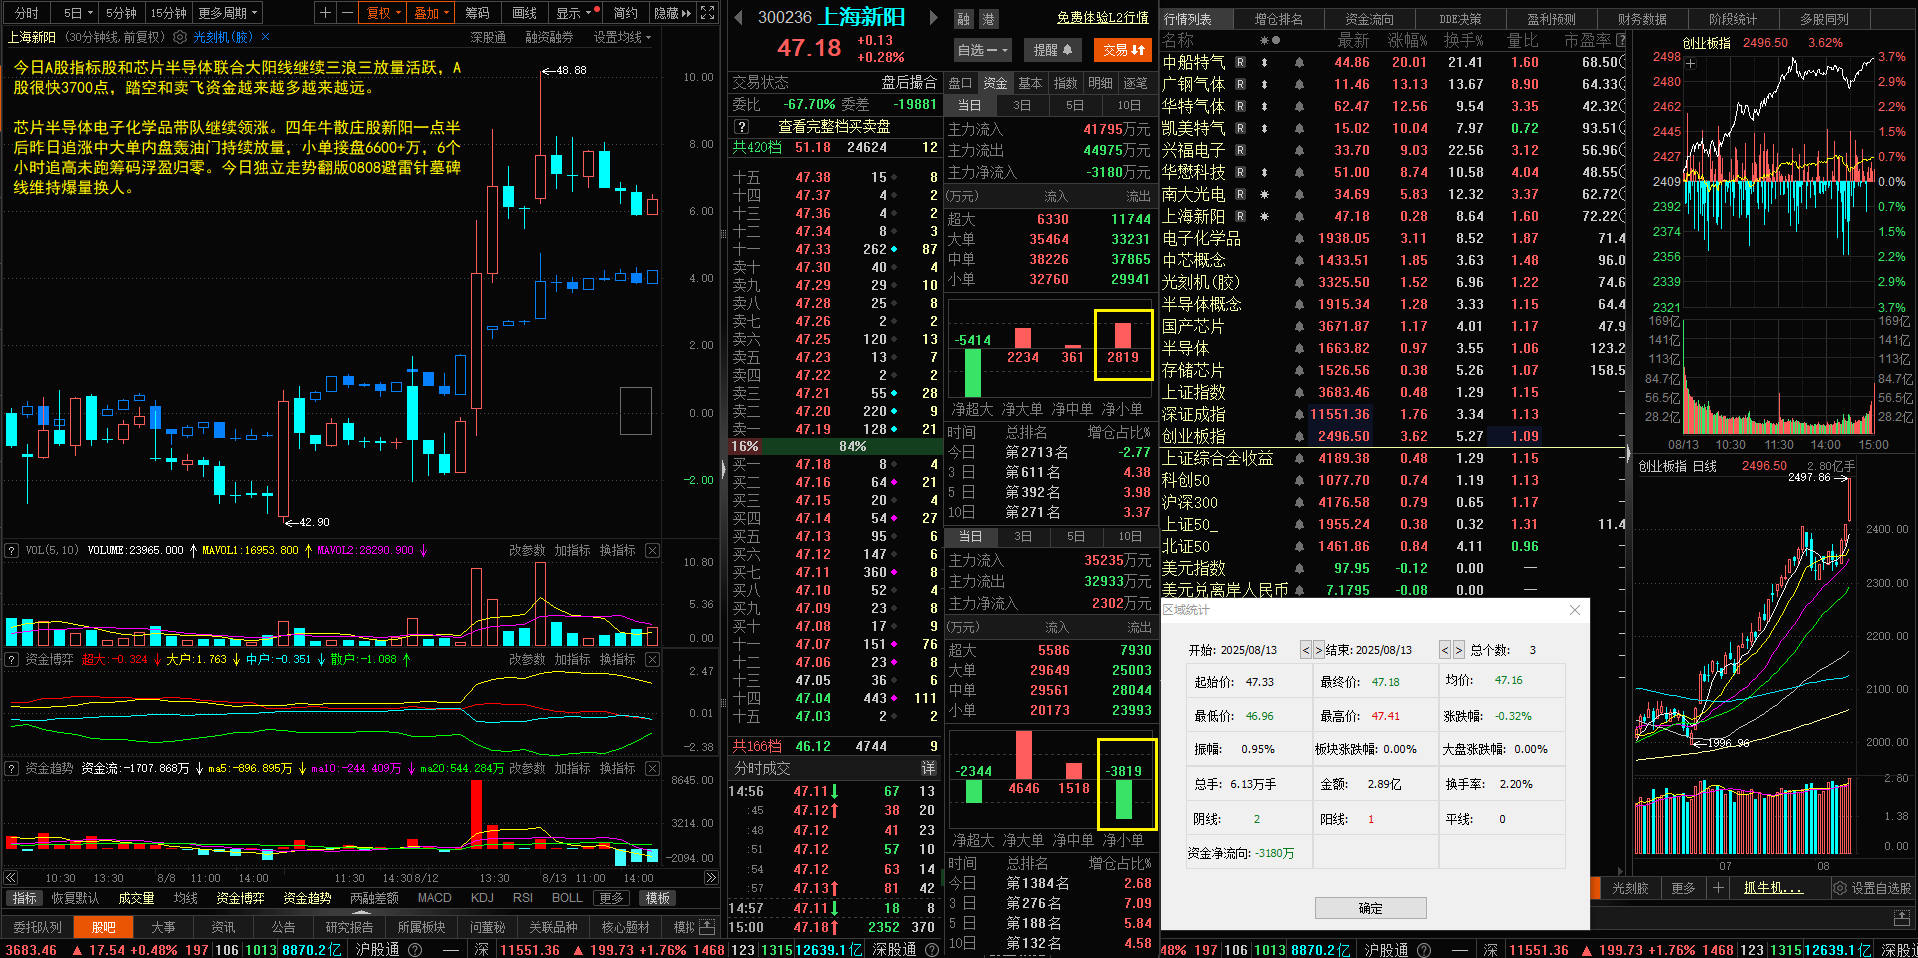
Task: Zoom in the chart with the plus icon
Action: (325, 13)
